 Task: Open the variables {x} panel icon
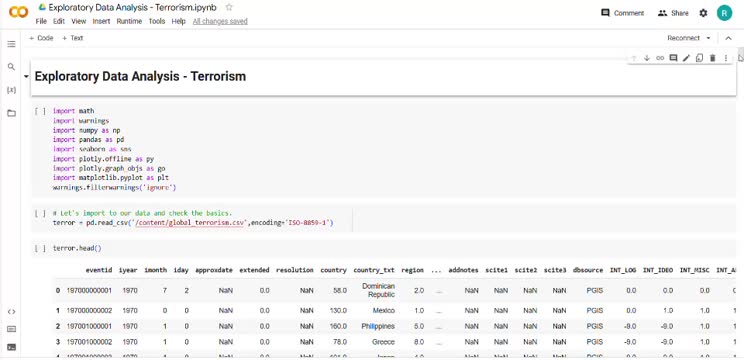(x=11, y=90)
